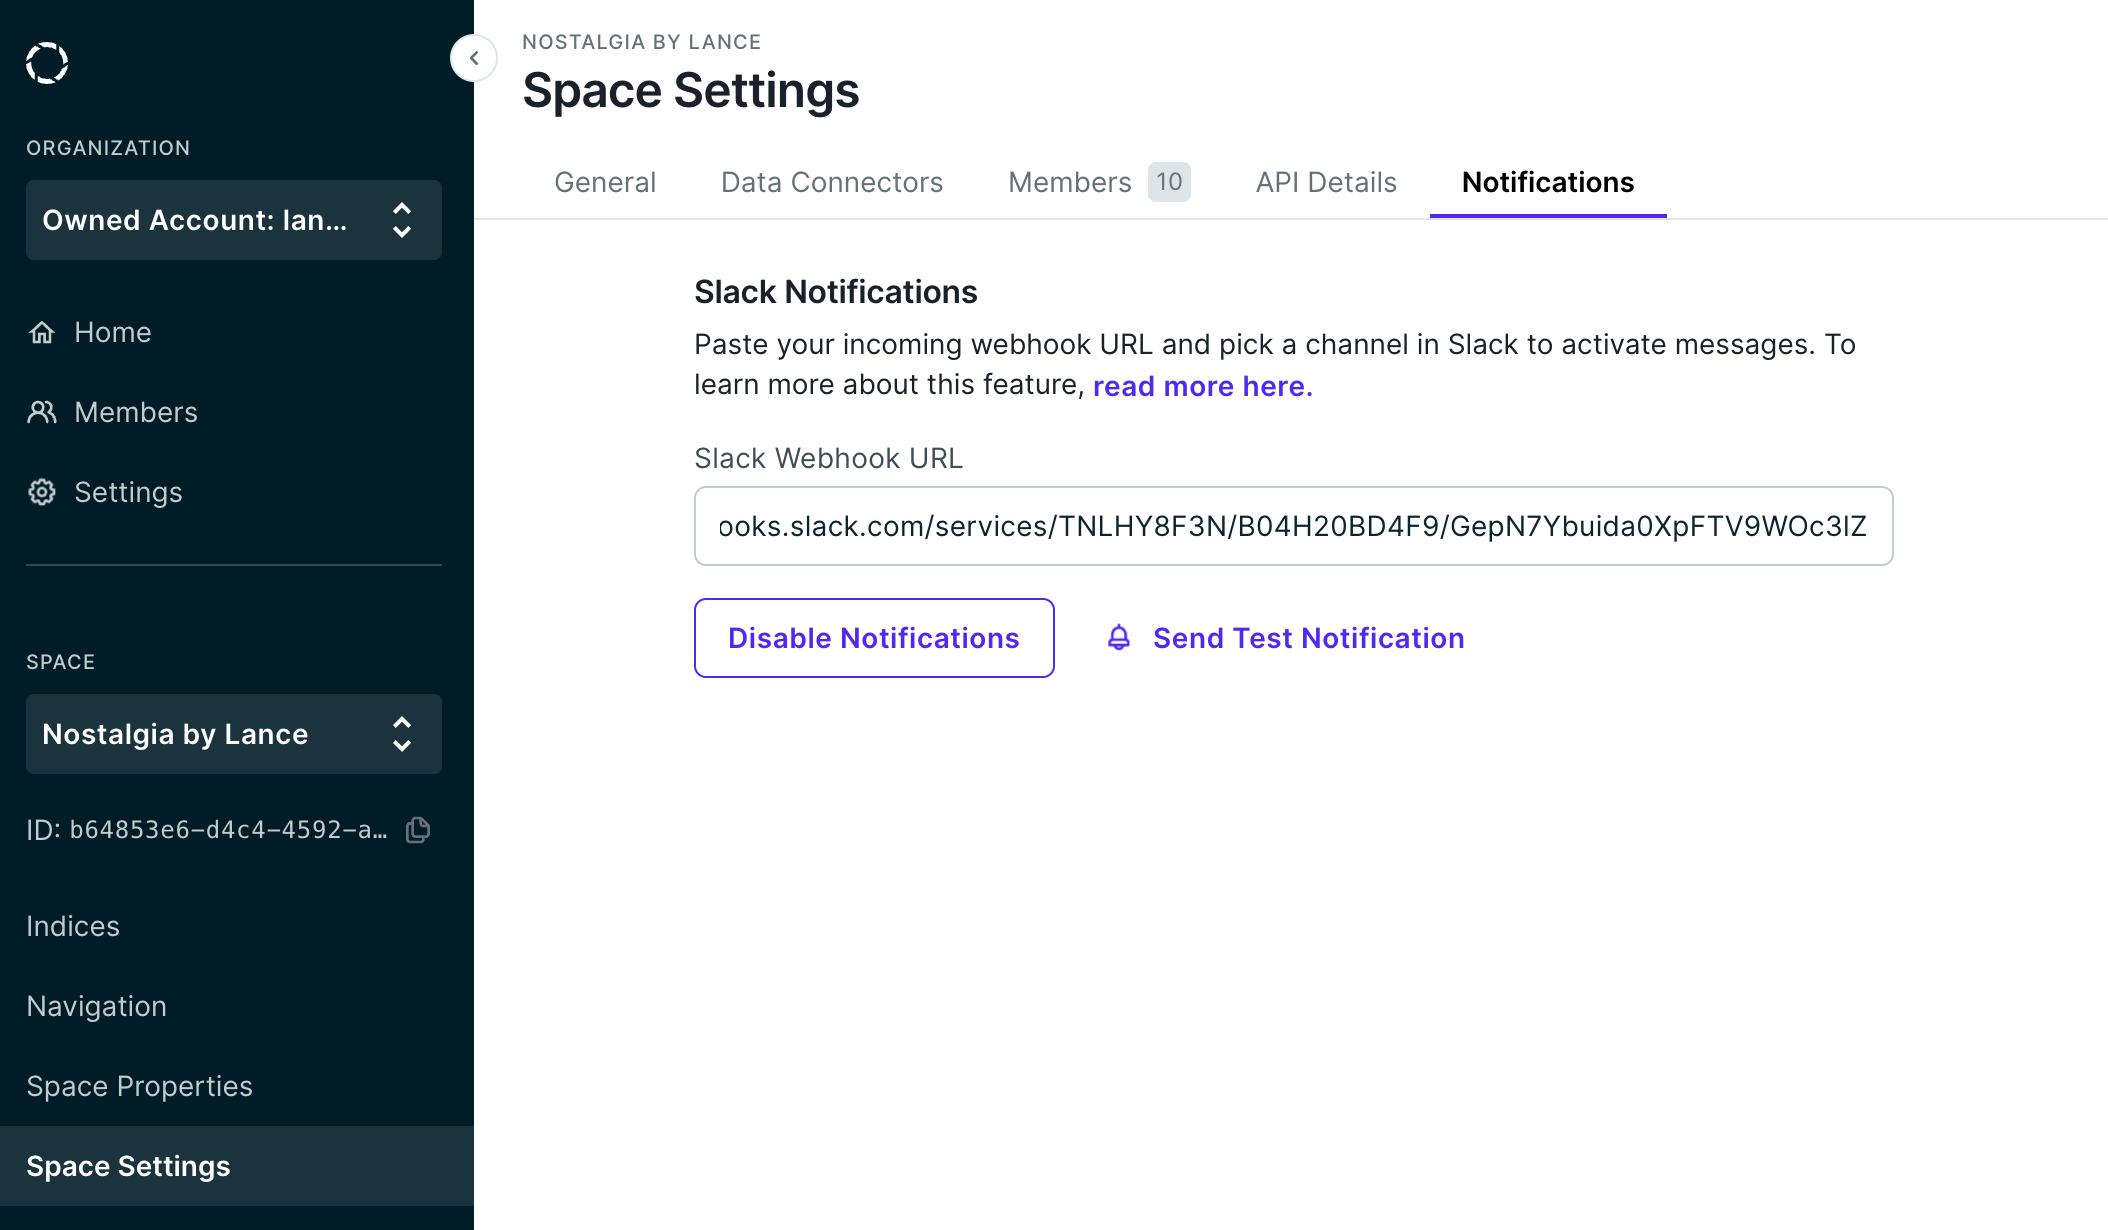Viewport: 2108px width, 1230px height.
Task: Click the bell icon beside Send Test Notification
Action: coord(1119,638)
